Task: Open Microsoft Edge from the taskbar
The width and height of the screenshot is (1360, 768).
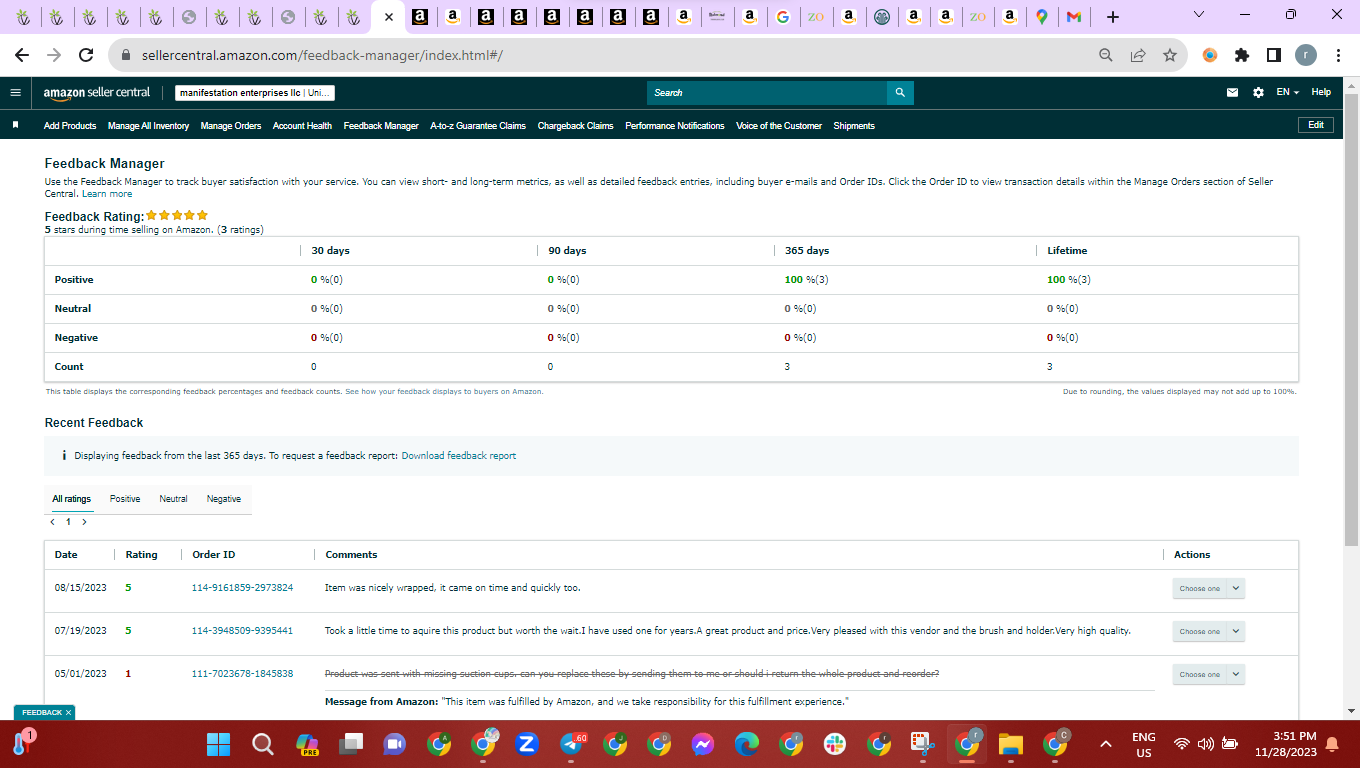Action: (747, 744)
